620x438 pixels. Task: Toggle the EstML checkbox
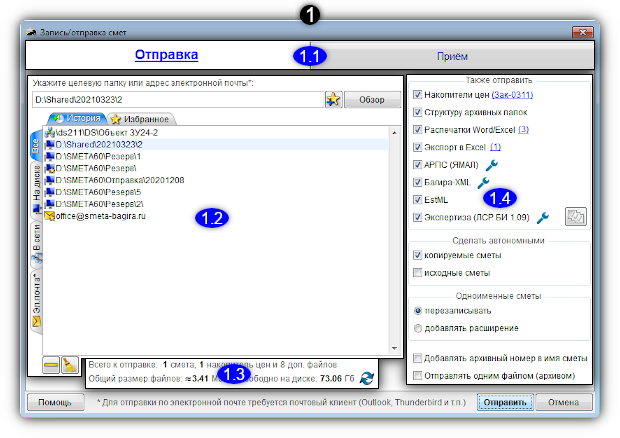pos(417,200)
